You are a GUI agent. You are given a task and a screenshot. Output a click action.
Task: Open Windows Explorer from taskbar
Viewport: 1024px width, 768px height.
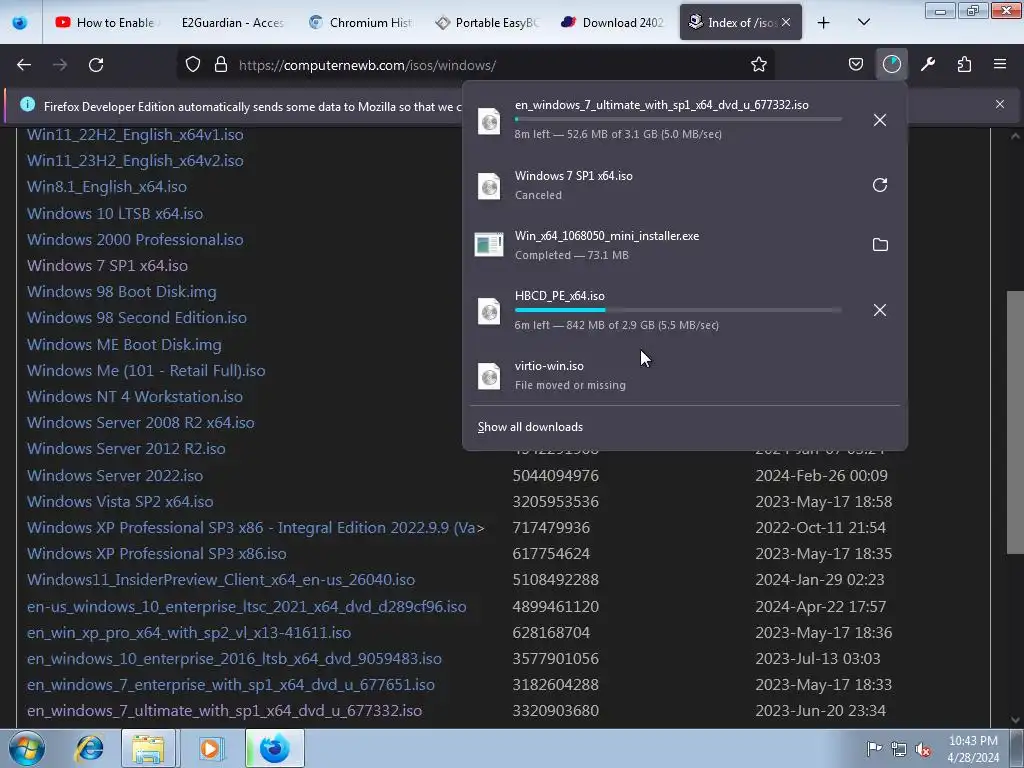tap(148, 748)
